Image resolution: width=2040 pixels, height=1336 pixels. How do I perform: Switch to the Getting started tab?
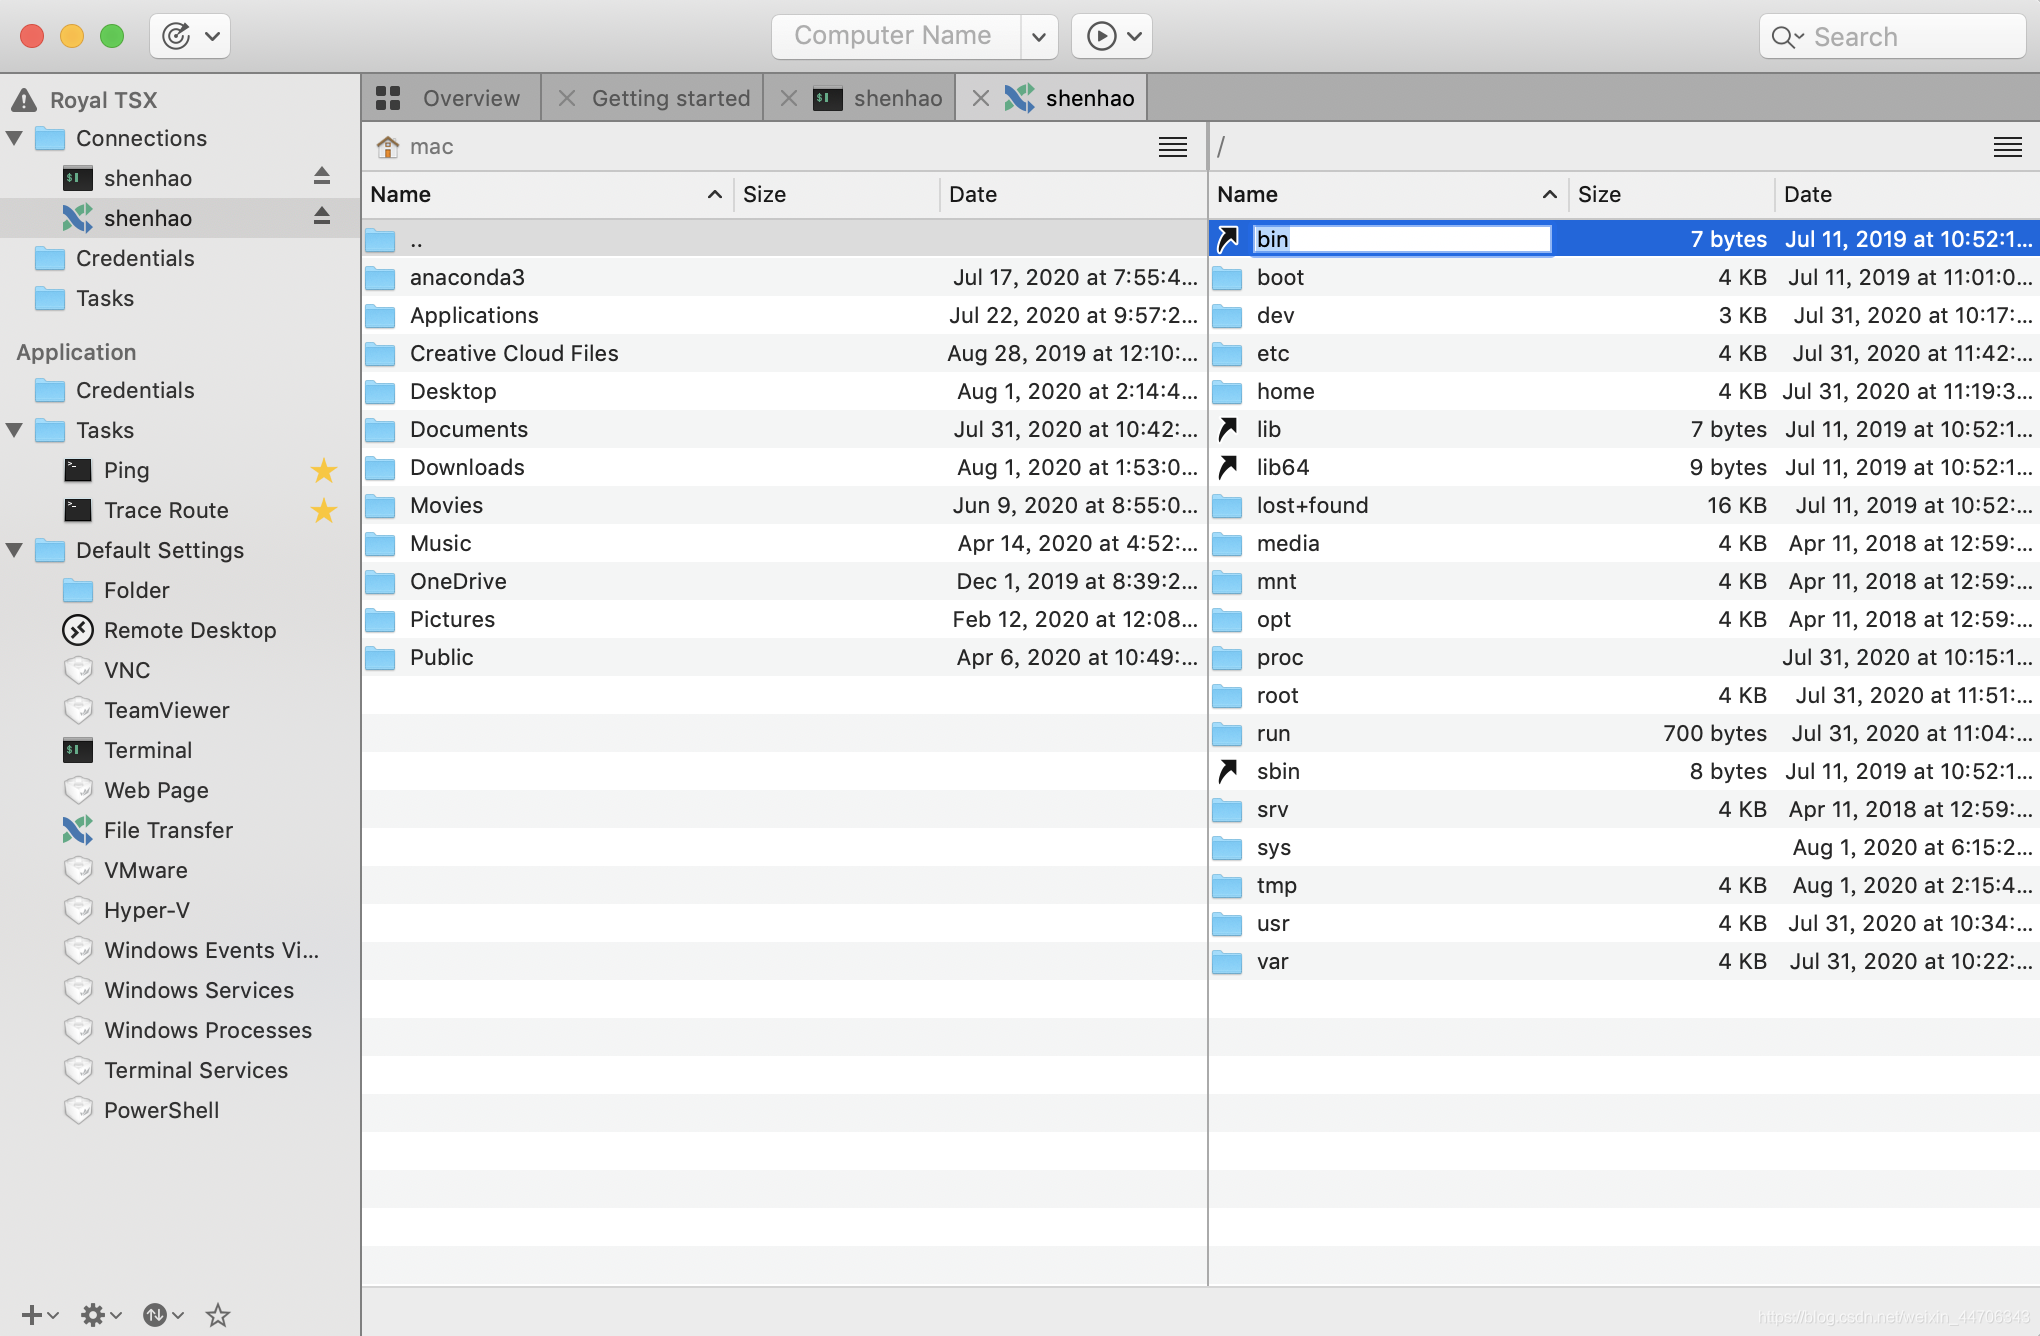point(670,98)
